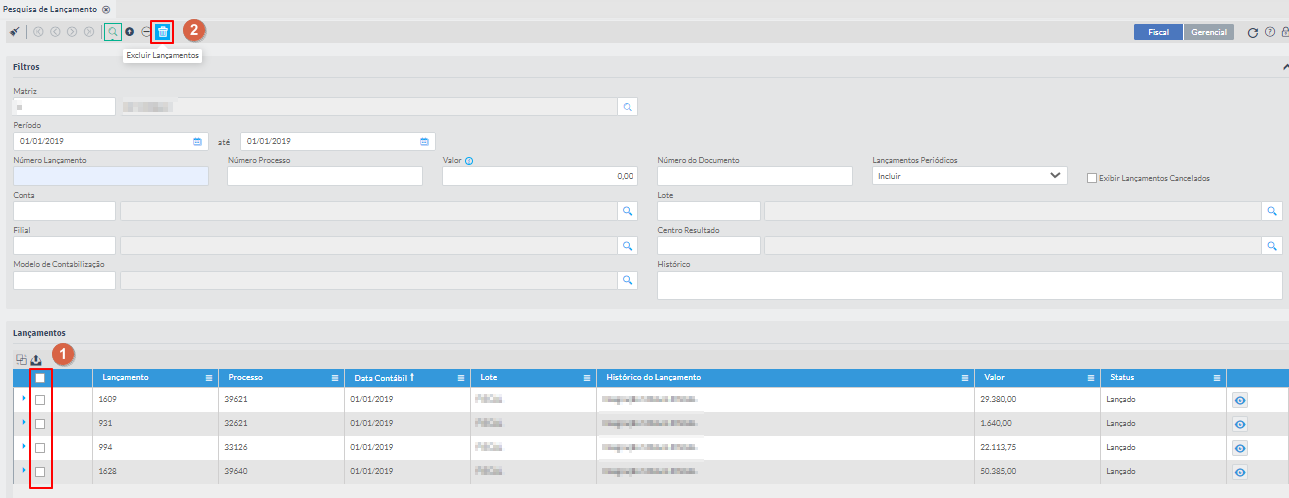Click the Valor info icon
This screenshot has height=498, width=1289.
click(x=469, y=160)
